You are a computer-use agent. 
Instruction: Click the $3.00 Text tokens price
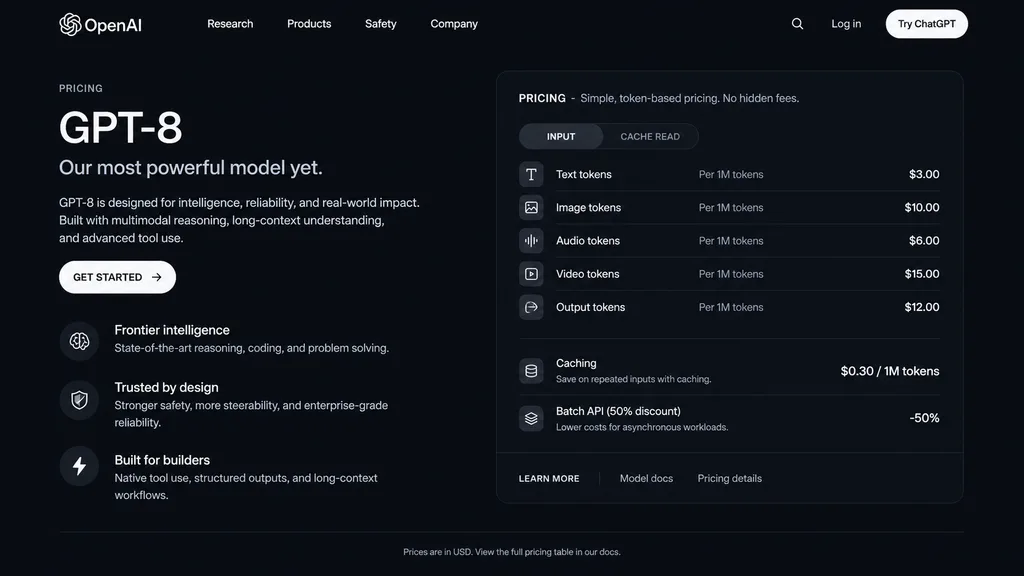pyautogui.click(x=924, y=174)
